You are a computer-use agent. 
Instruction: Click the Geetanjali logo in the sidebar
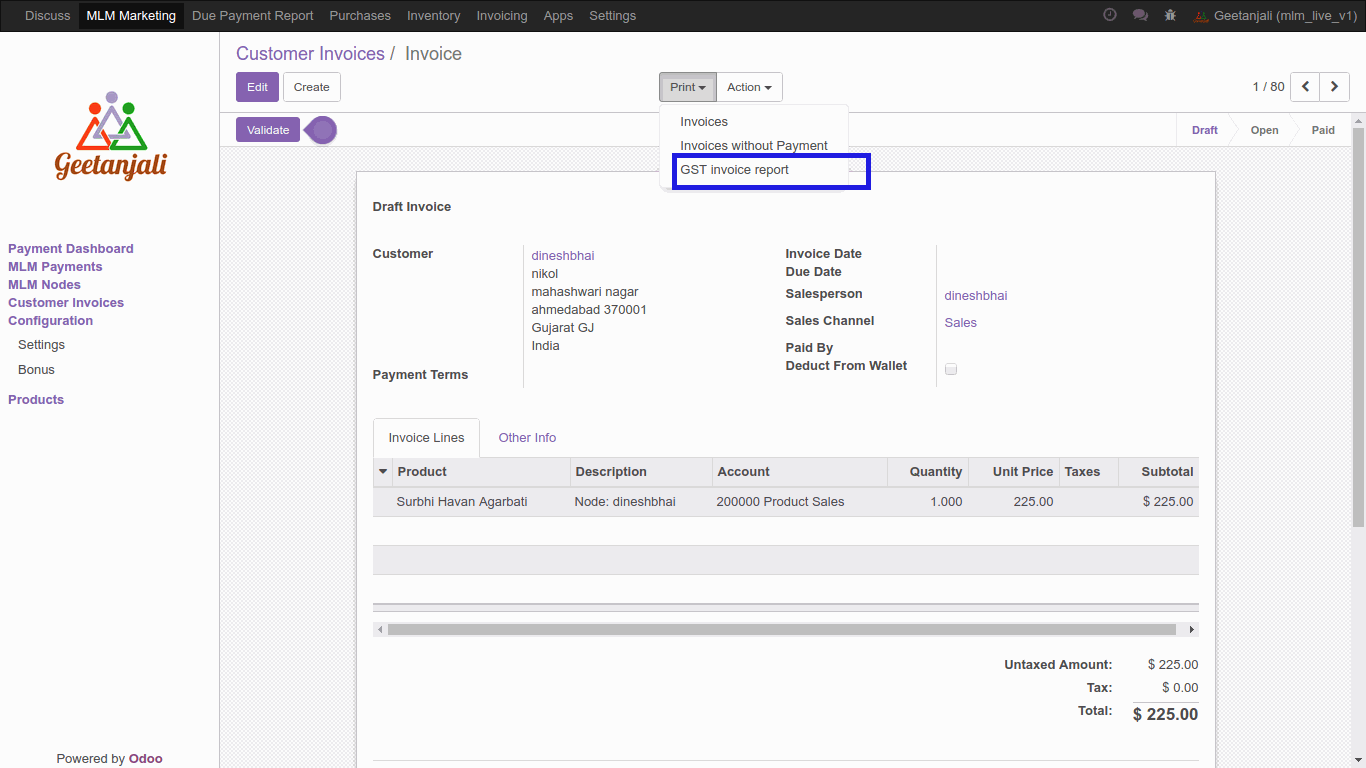[x=110, y=136]
